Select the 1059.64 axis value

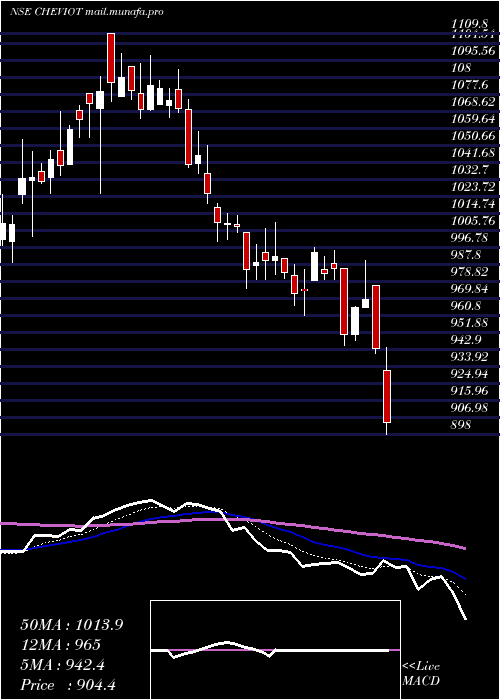point(473,118)
